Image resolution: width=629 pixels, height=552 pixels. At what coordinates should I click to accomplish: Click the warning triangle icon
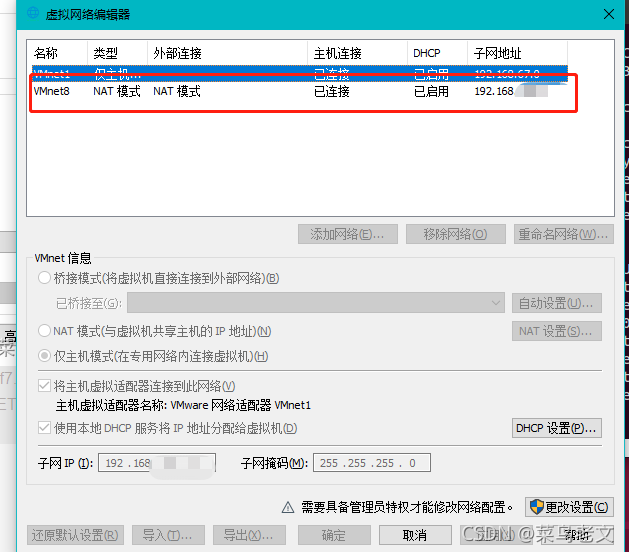(x=288, y=507)
